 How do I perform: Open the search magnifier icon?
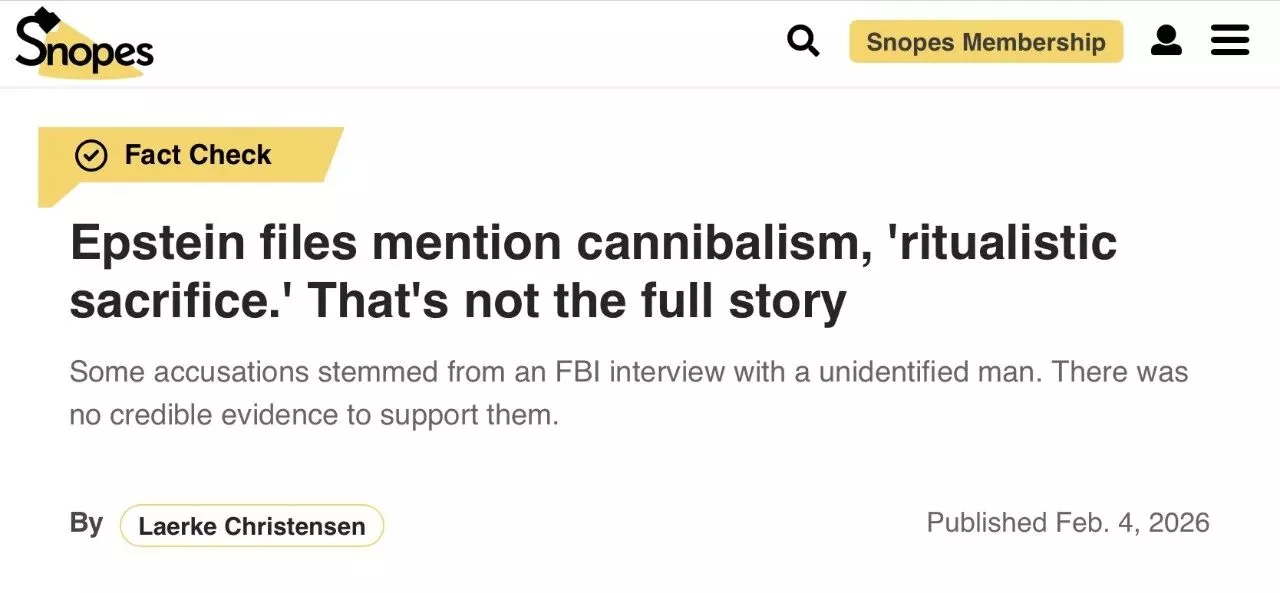[x=803, y=41]
